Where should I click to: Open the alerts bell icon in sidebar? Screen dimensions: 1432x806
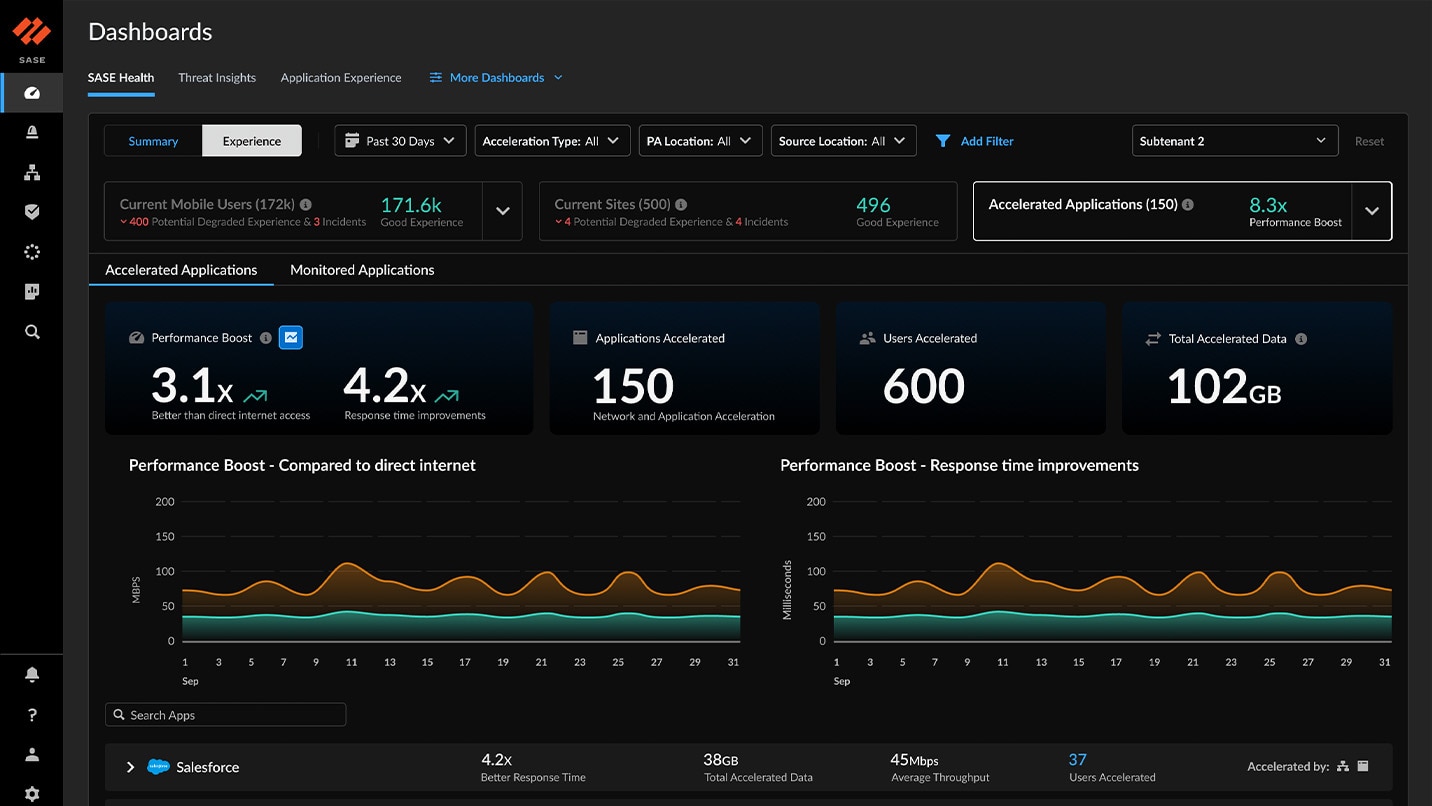coord(32,132)
